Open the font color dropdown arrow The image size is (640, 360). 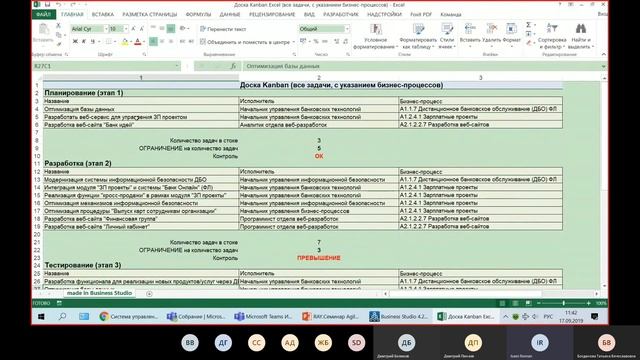pos(144,42)
